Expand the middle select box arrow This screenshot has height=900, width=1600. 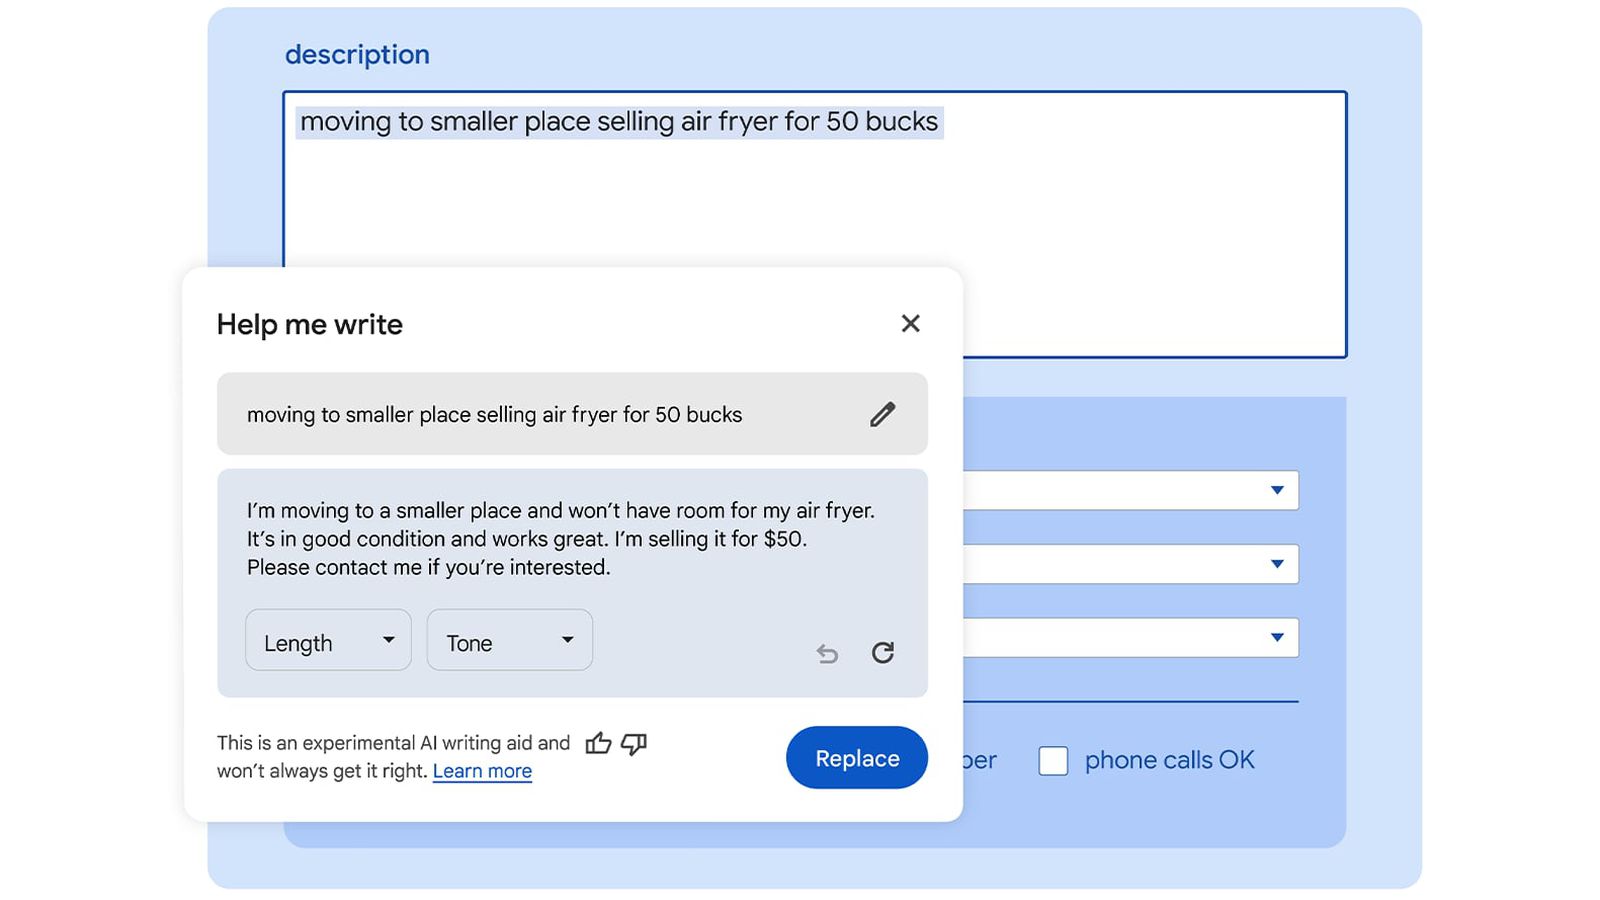click(x=1277, y=564)
